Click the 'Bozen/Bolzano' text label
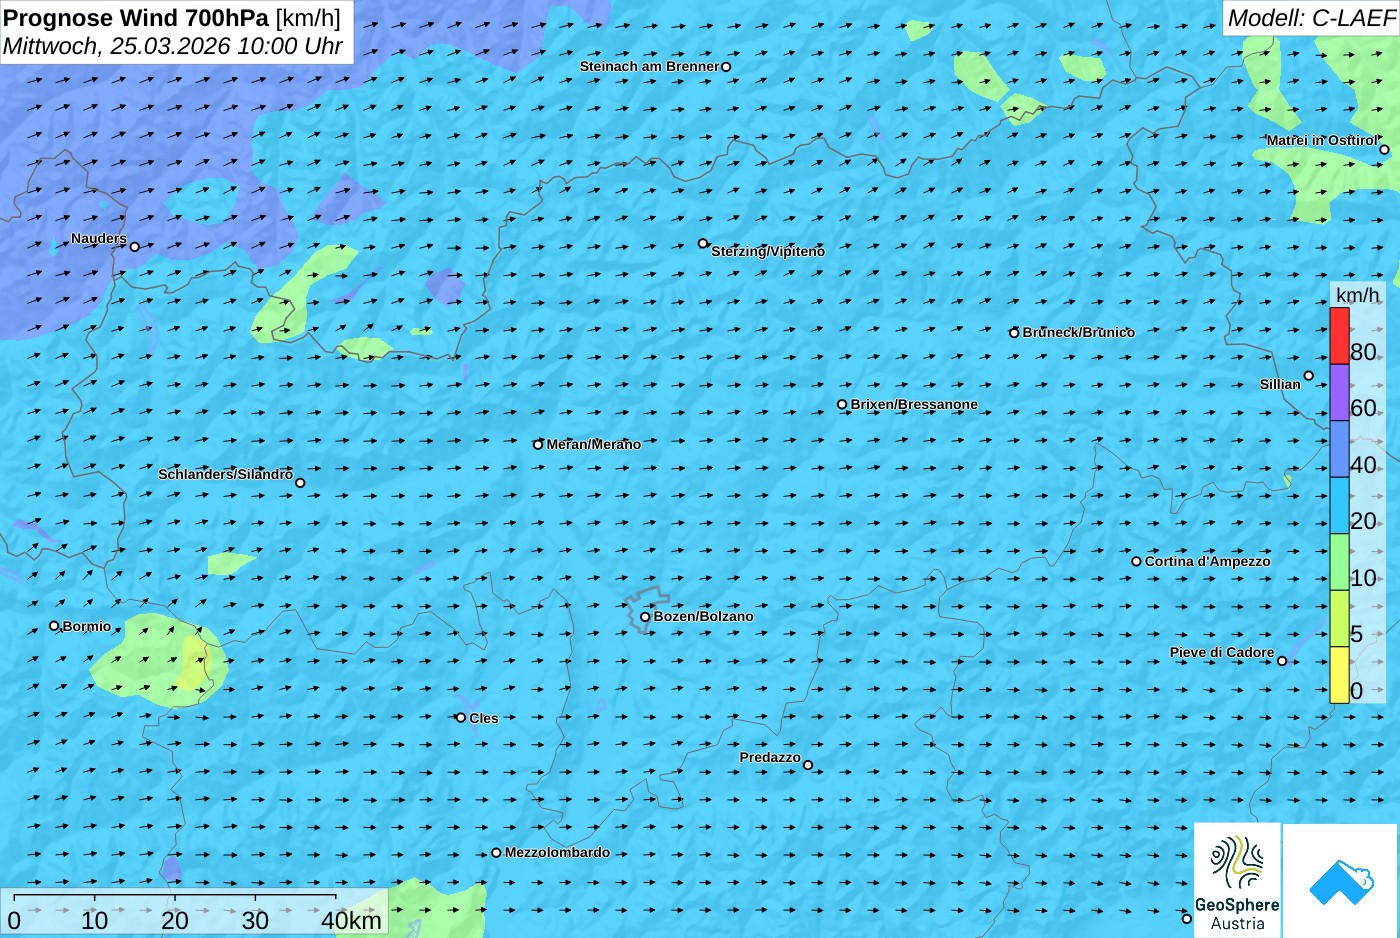This screenshot has height=938, width=1400. [x=704, y=616]
